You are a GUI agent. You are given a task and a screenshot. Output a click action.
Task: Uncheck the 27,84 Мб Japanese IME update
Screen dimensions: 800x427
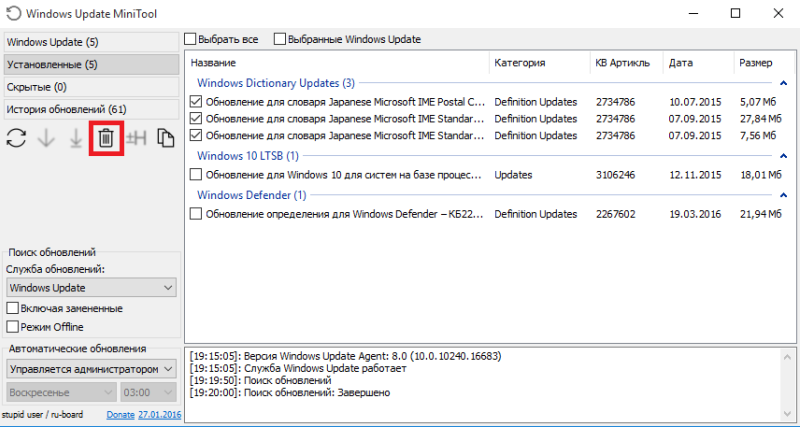(x=196, y=118)
